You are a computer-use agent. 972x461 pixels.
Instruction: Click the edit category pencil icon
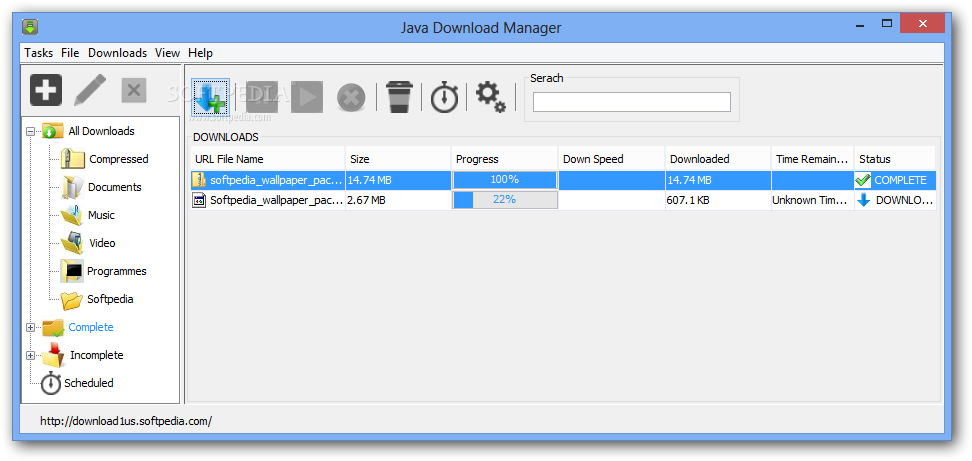click(x=90, y=90)
